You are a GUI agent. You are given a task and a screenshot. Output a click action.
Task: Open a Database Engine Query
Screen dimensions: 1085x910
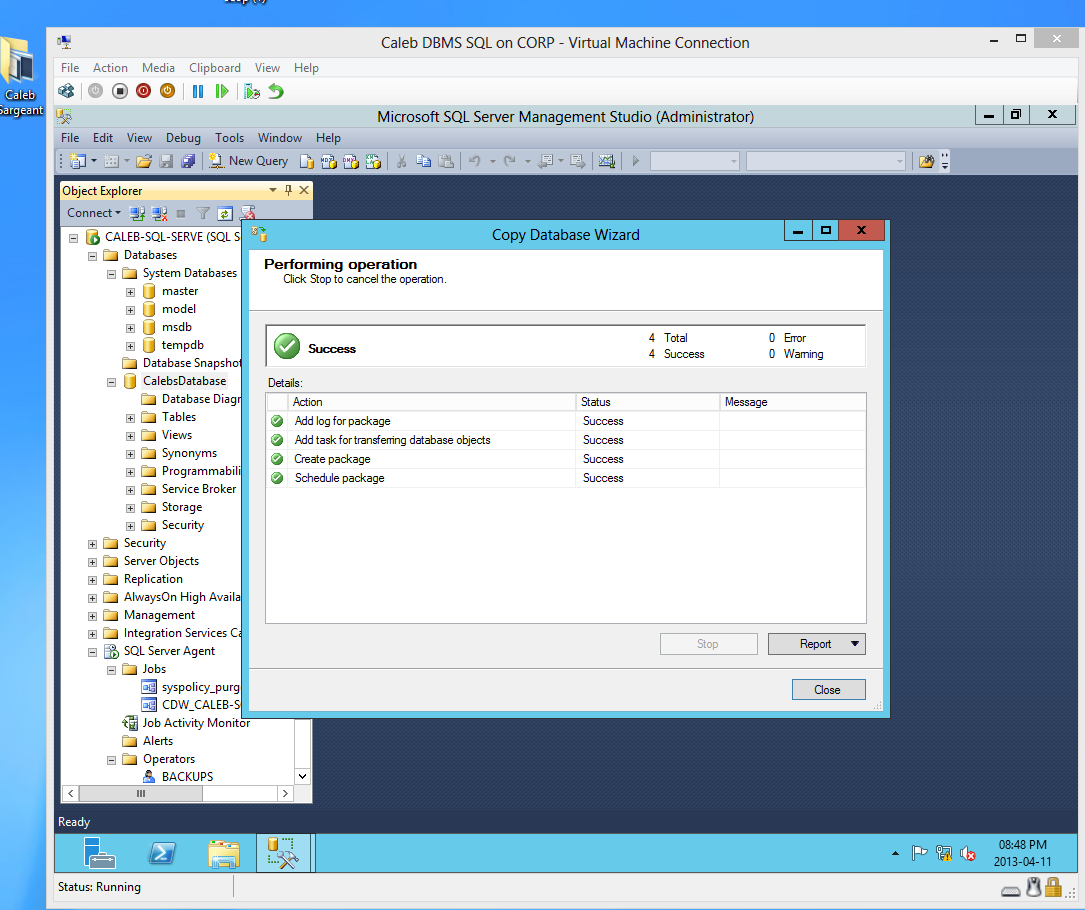[x=307, y=161]
